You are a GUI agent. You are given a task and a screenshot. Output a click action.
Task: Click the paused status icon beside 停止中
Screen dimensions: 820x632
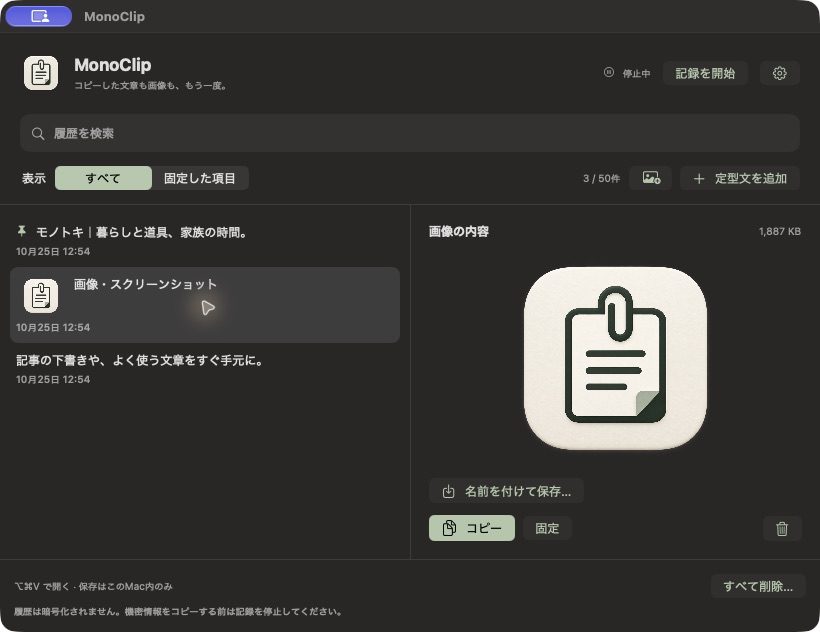coord(609,73)
